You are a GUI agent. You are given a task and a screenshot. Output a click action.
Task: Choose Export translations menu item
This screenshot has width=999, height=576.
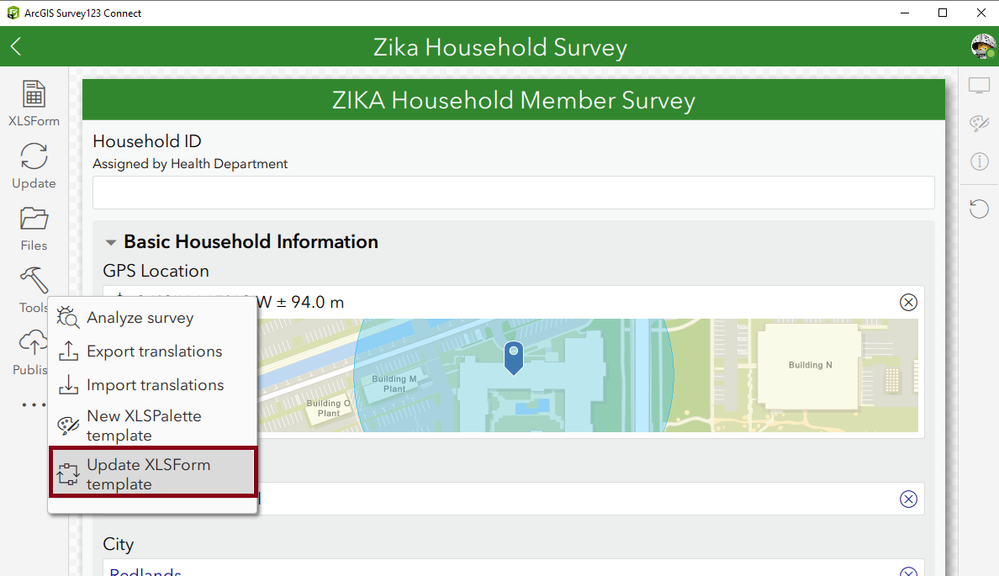153,351
